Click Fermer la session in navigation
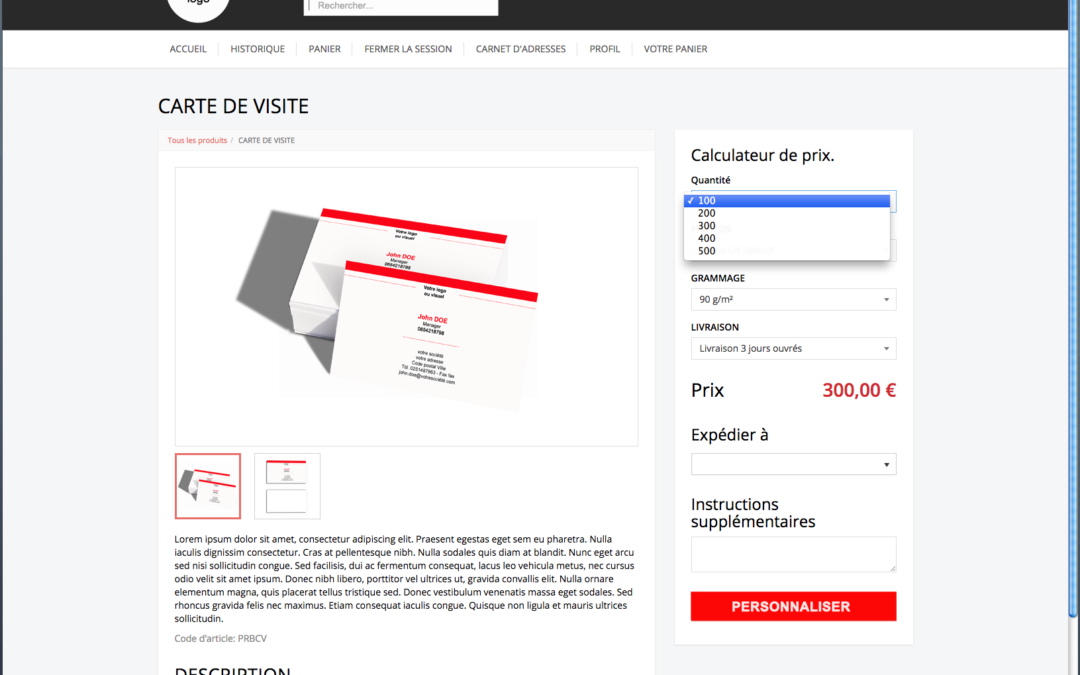This screenshot has width=1080, height=675. point(408,49)
